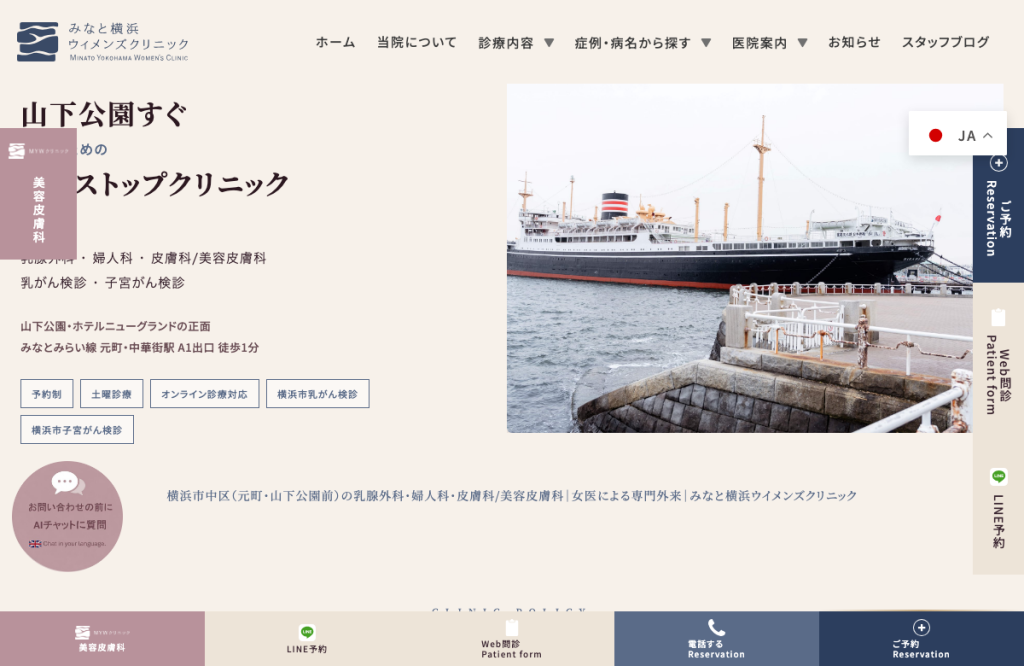Screen dimensions: 1024x666
Task: Tap the UK flag on the chat bubble
Action: pyautogui.click(x=35, y=543)
